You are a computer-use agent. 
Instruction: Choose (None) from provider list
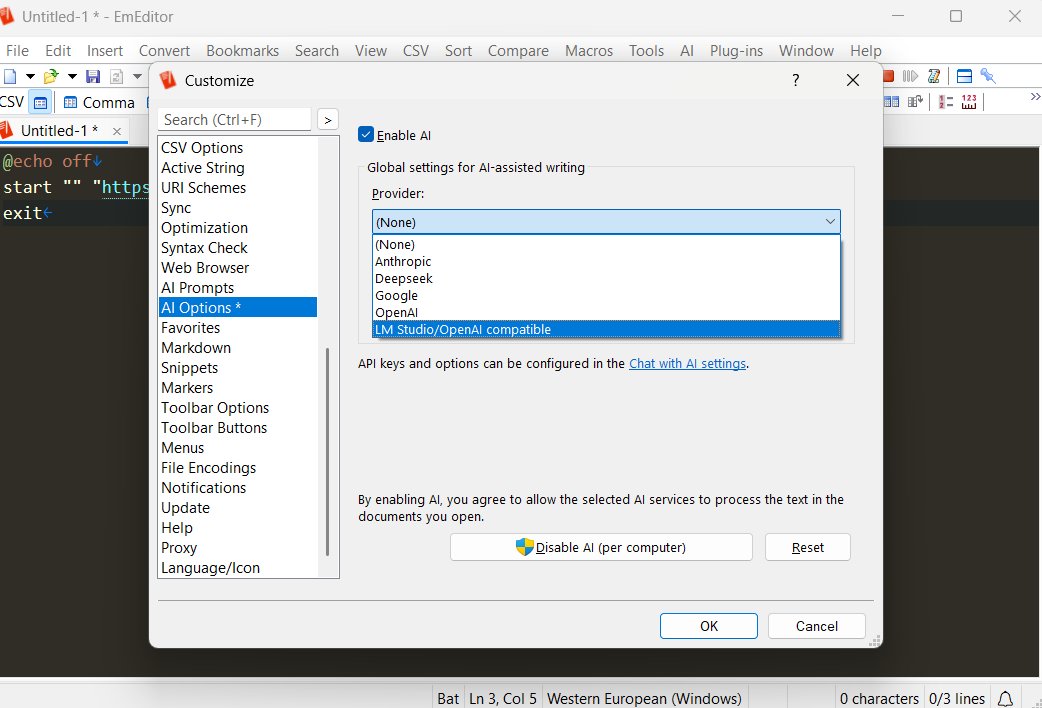coord(606,245)
